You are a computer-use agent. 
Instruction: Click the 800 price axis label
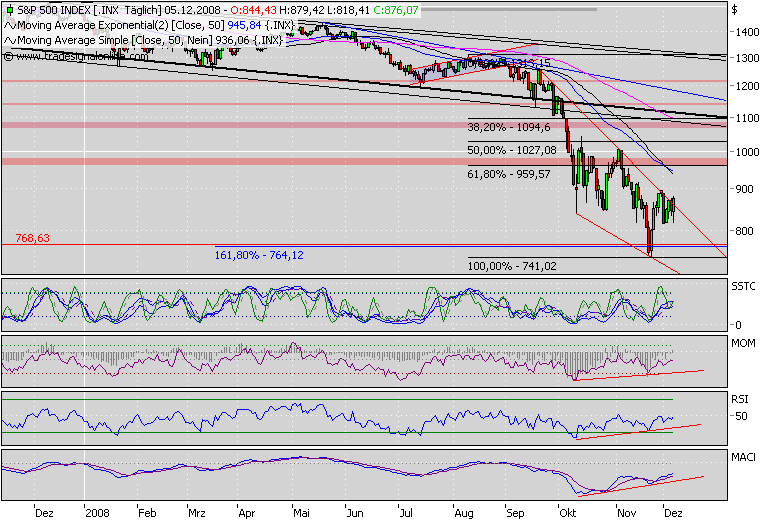click(x=744, y=231)
